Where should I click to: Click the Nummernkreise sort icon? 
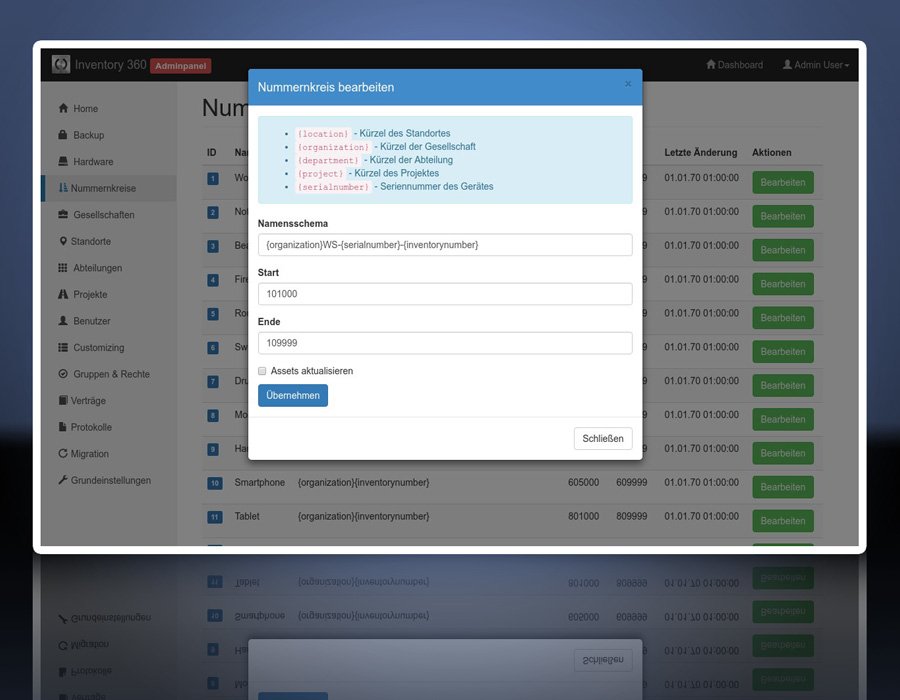[63, 188]
